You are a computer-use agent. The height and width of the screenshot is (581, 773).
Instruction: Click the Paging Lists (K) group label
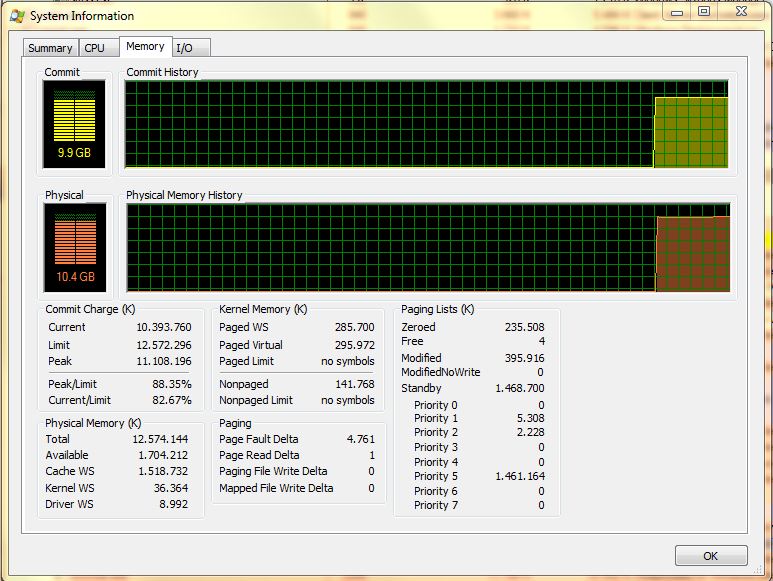click(438, 309)
